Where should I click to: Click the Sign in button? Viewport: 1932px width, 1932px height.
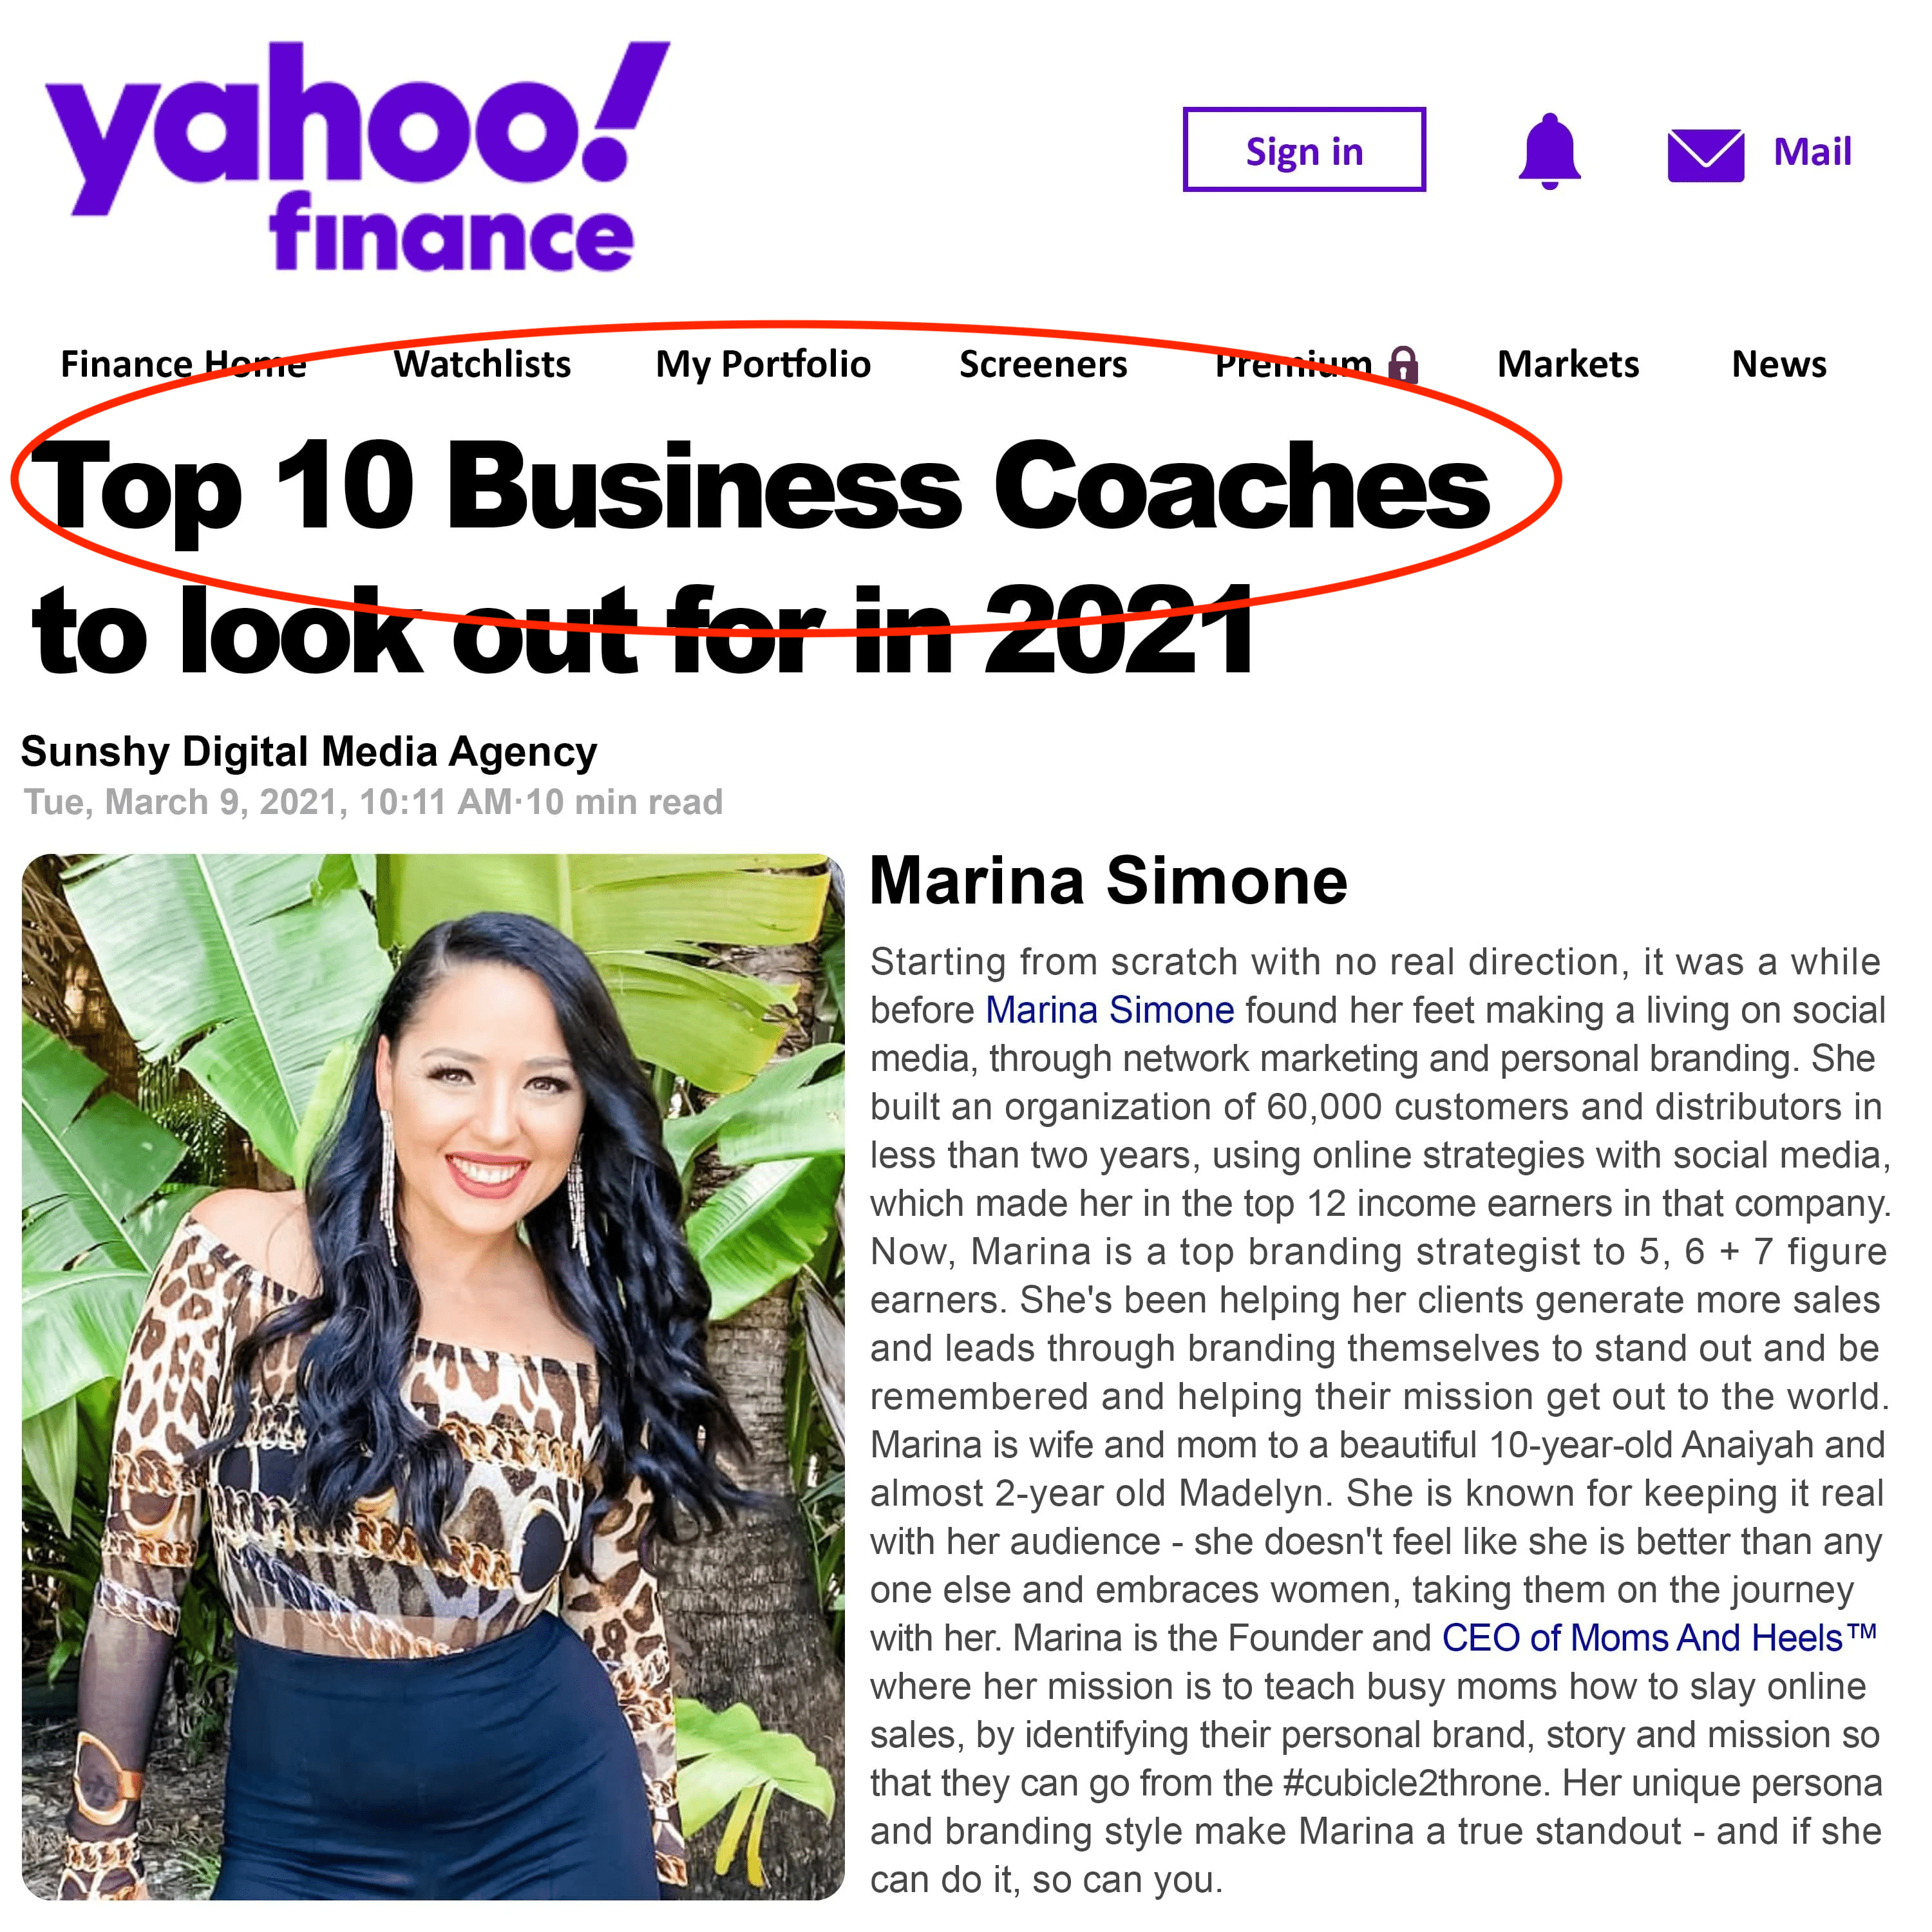[x=1304, y=149]
